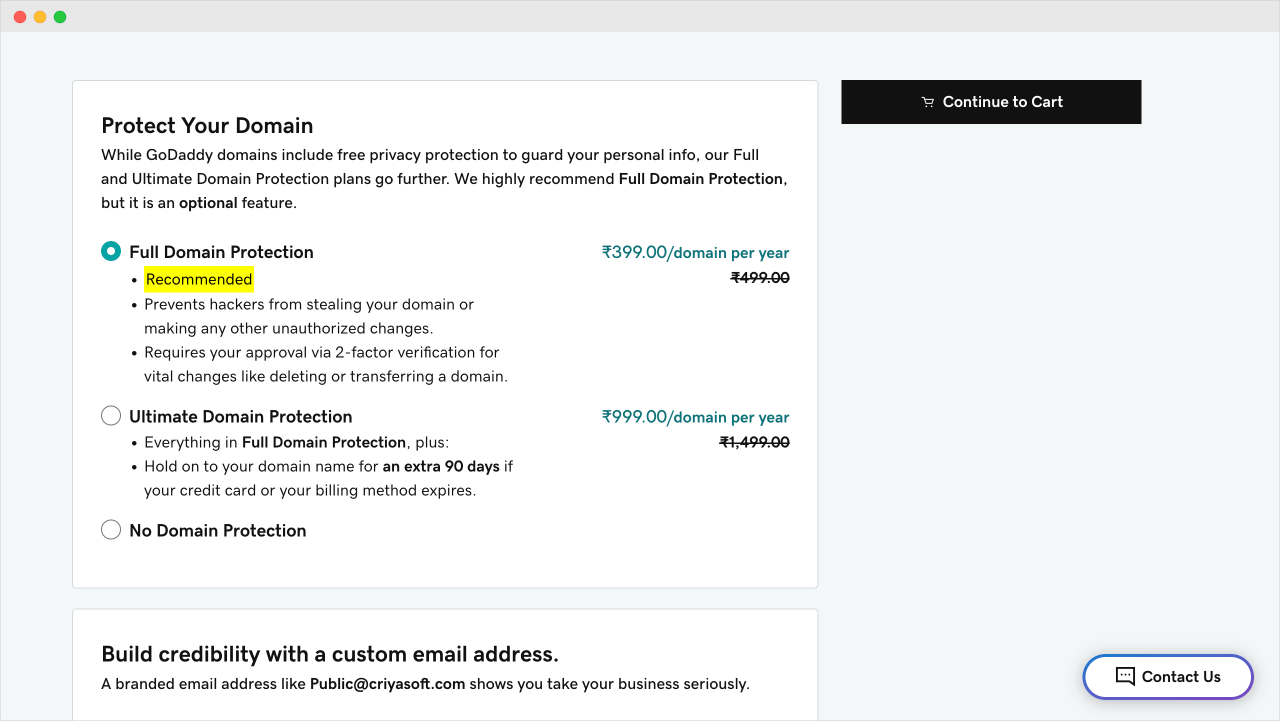Open the Contact Us chat button
Screen dimensions: 1281x722
click(1168, 677)
